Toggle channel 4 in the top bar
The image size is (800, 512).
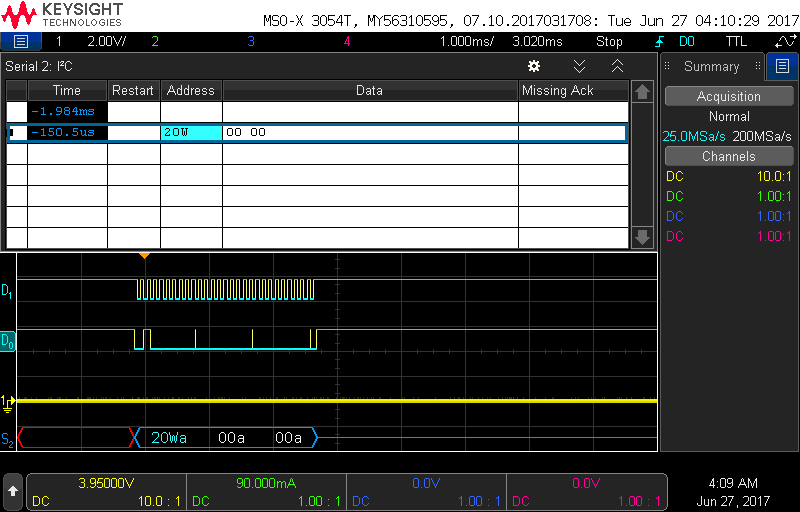347,41
